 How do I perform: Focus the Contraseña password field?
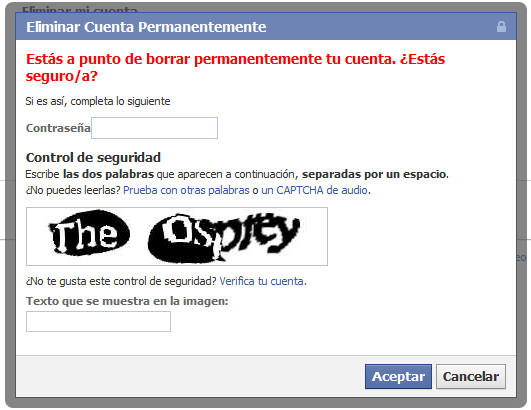(x=154, y=128)
